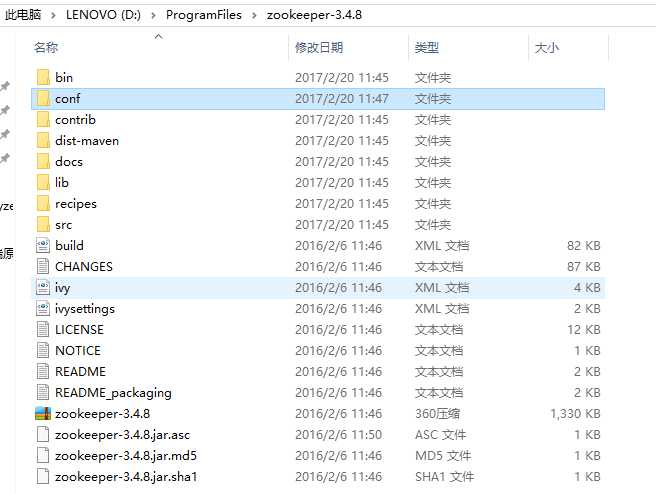This screenshot has width=656, height=494.
Task: Click the NOTICE document icon
Action: tap(43, 351)
